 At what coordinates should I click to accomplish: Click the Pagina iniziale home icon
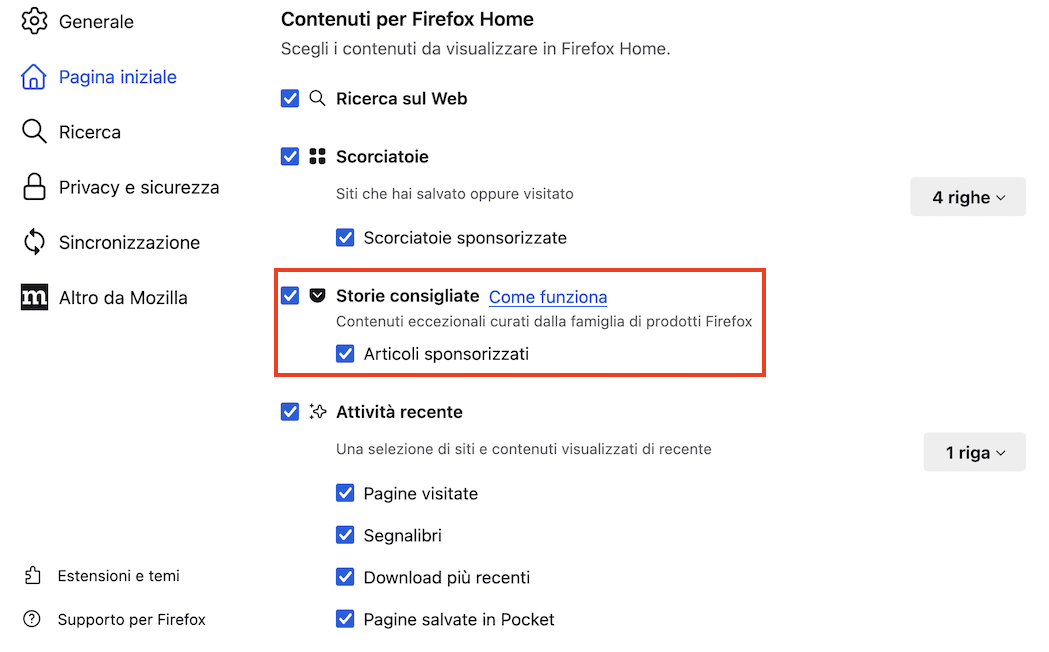pos(34,77)
